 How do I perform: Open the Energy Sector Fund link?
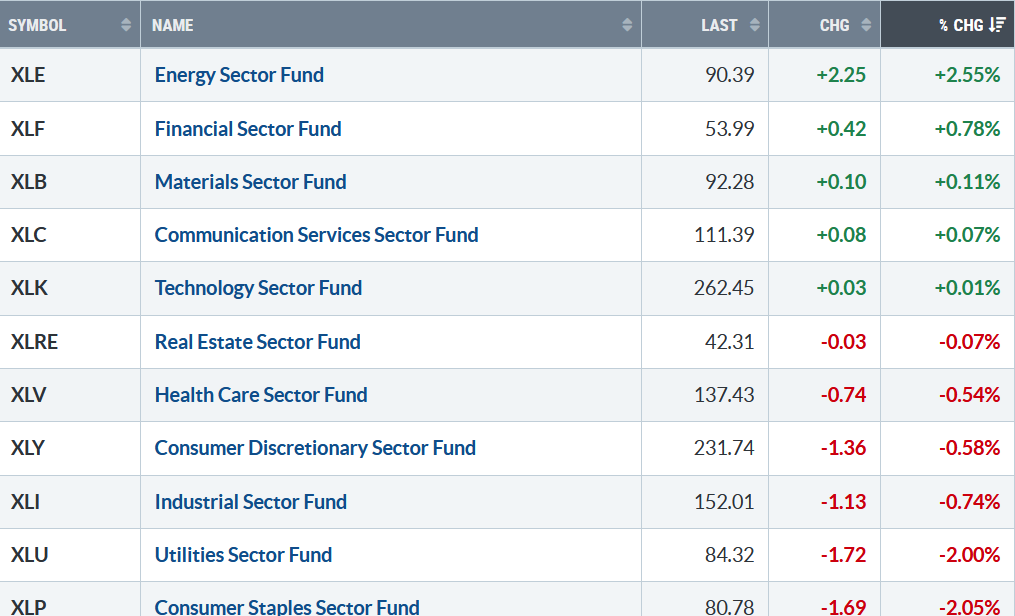tap(239, 75)
